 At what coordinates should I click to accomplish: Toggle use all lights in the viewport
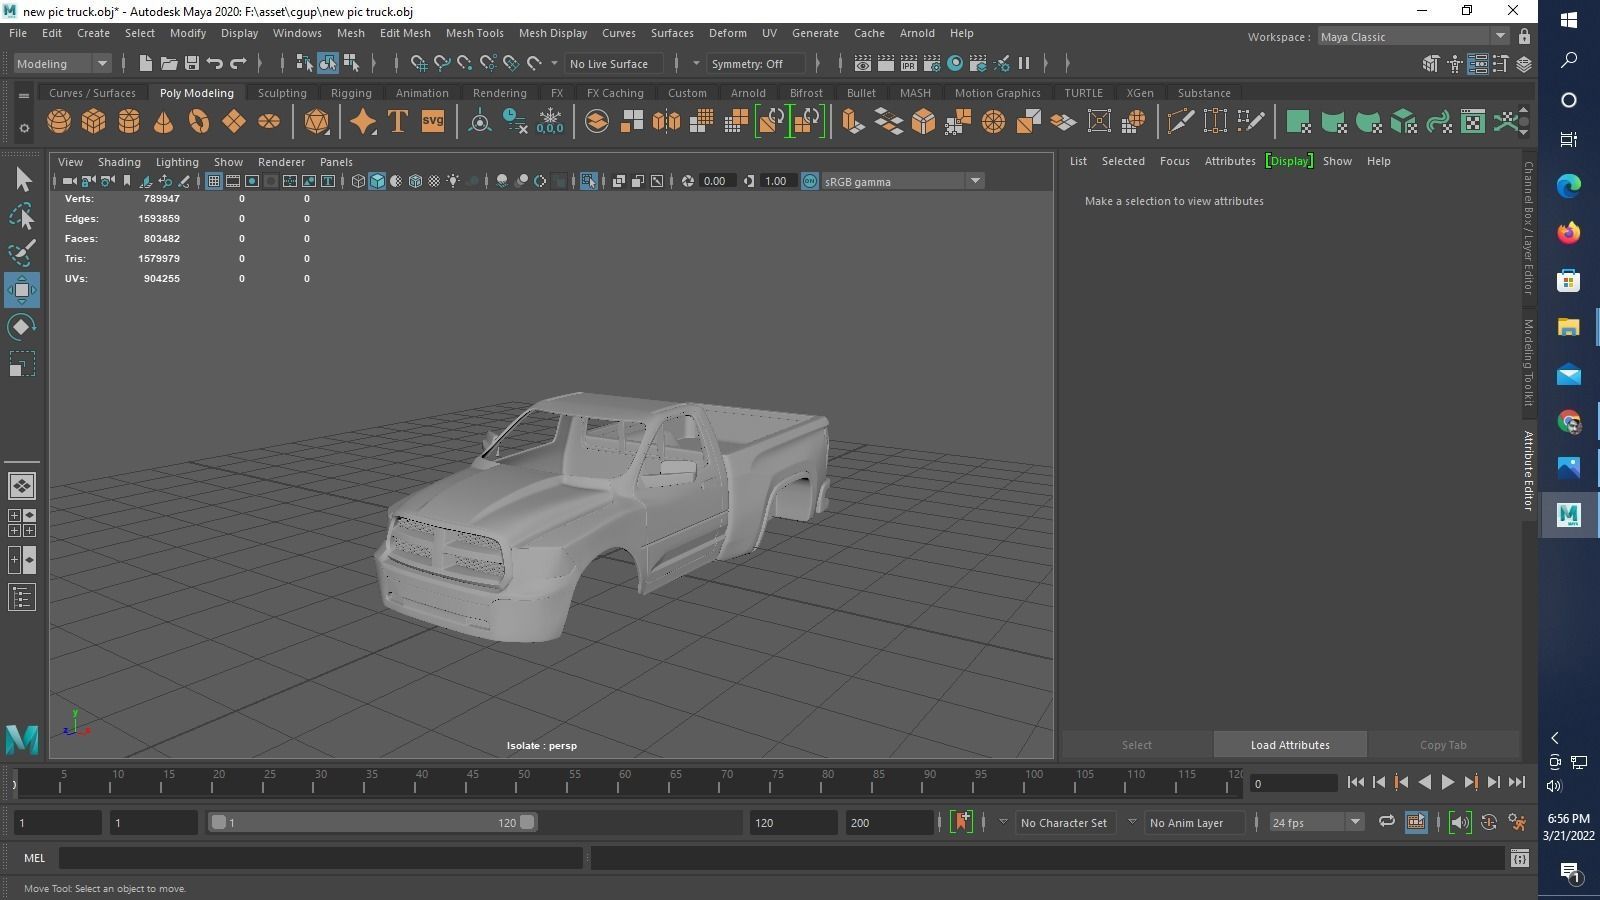pyautogui.click(x=453, y=181)
